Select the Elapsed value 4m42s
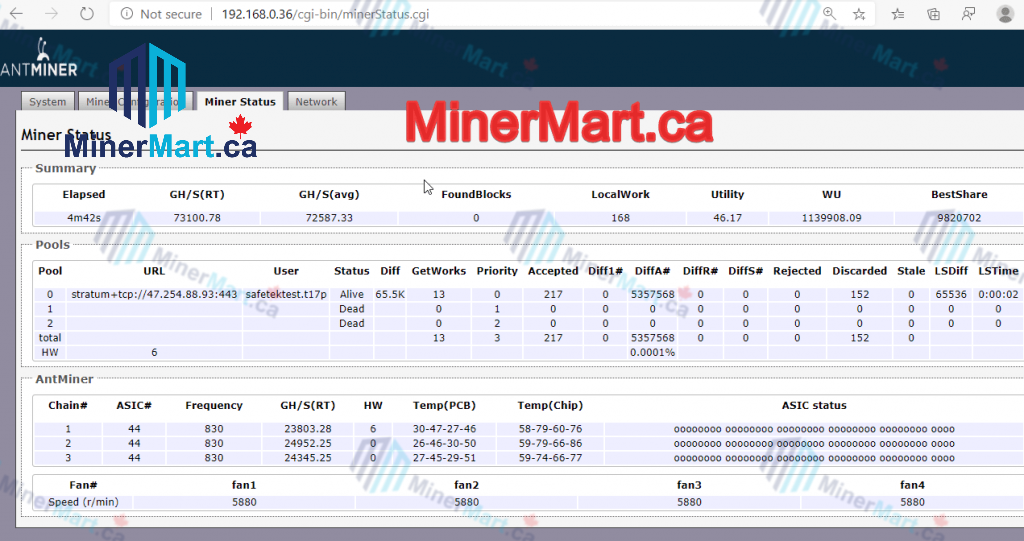 (x=84, y=218)
